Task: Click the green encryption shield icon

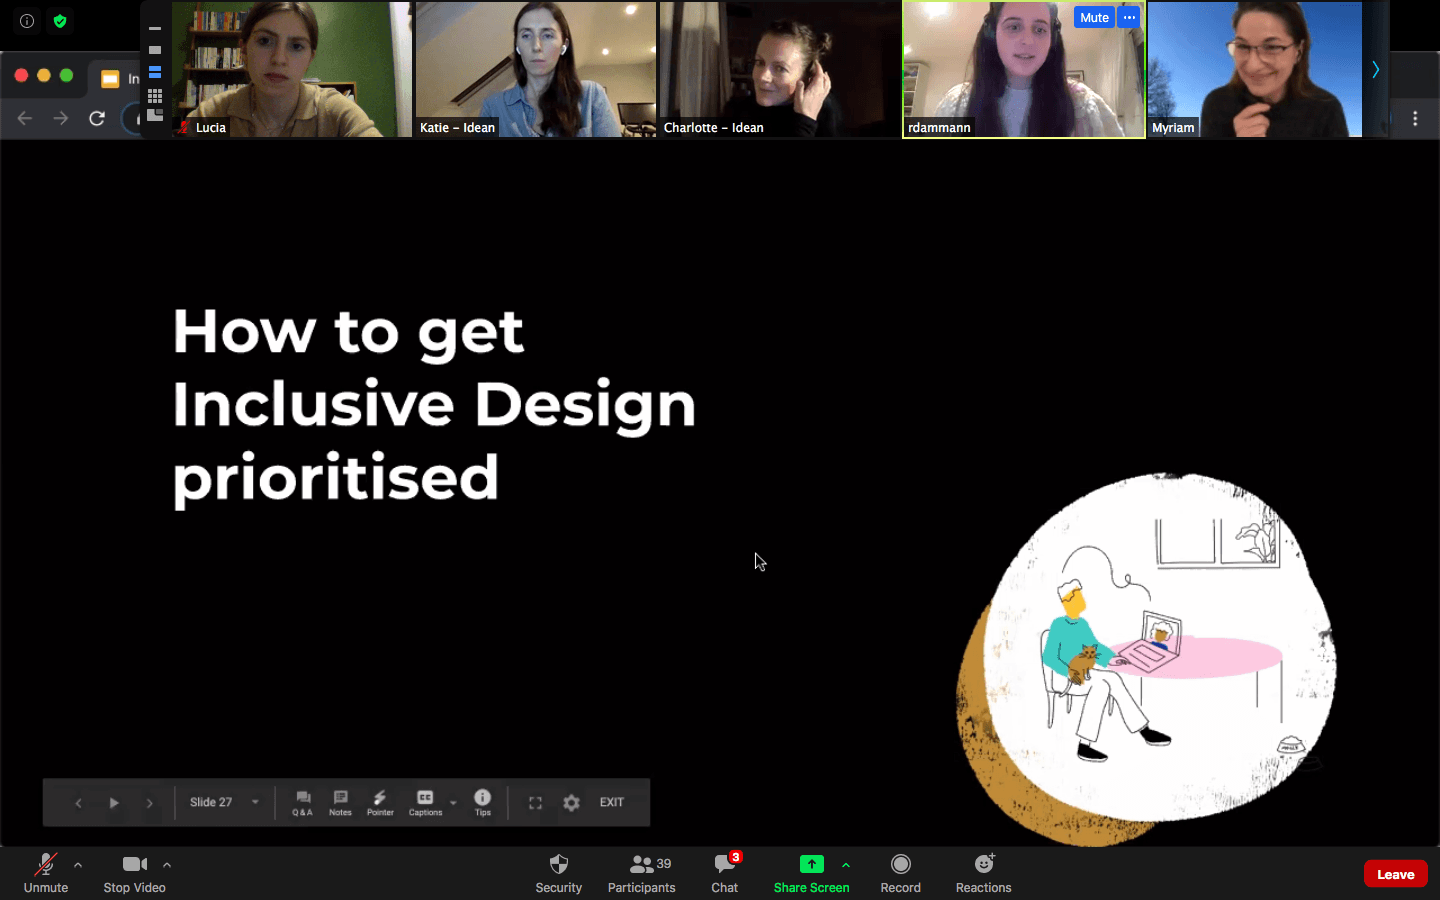Action: click(60, 21)
